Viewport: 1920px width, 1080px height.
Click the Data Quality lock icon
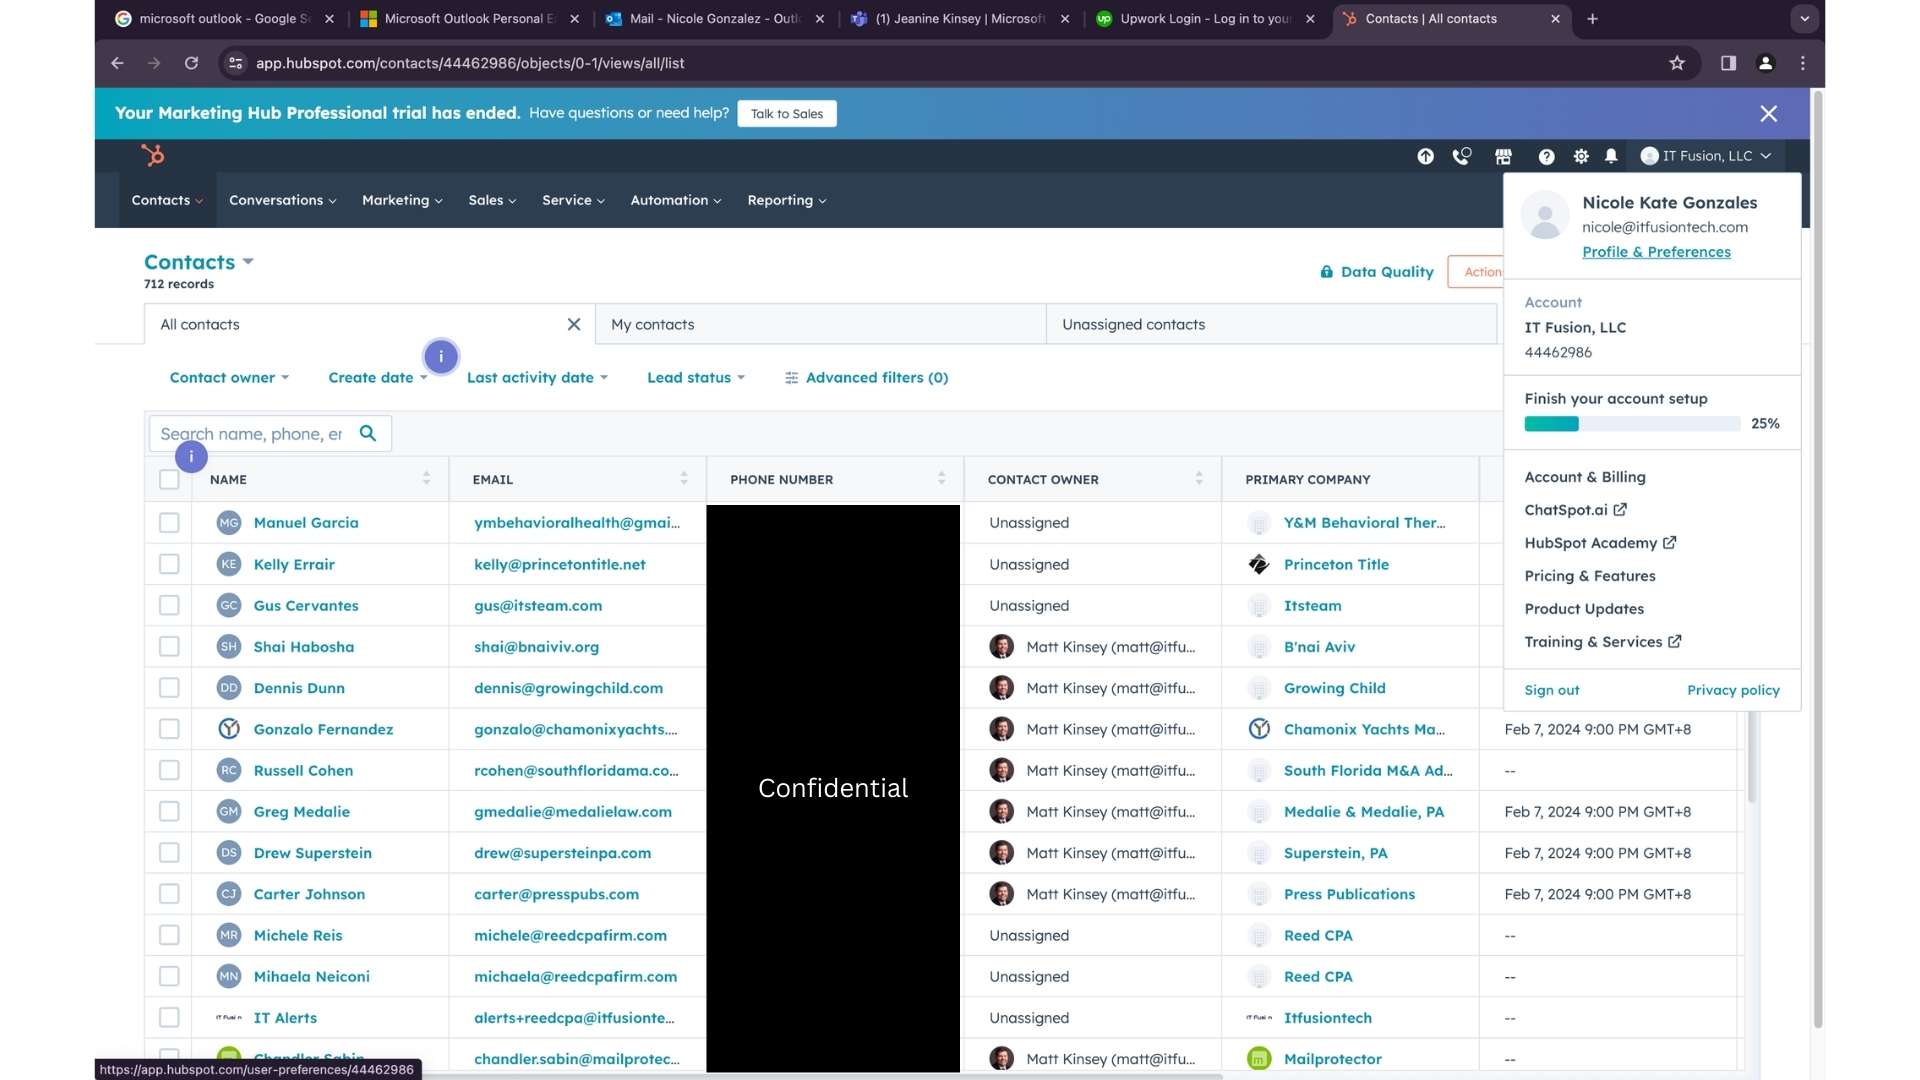pos(1326,272)
